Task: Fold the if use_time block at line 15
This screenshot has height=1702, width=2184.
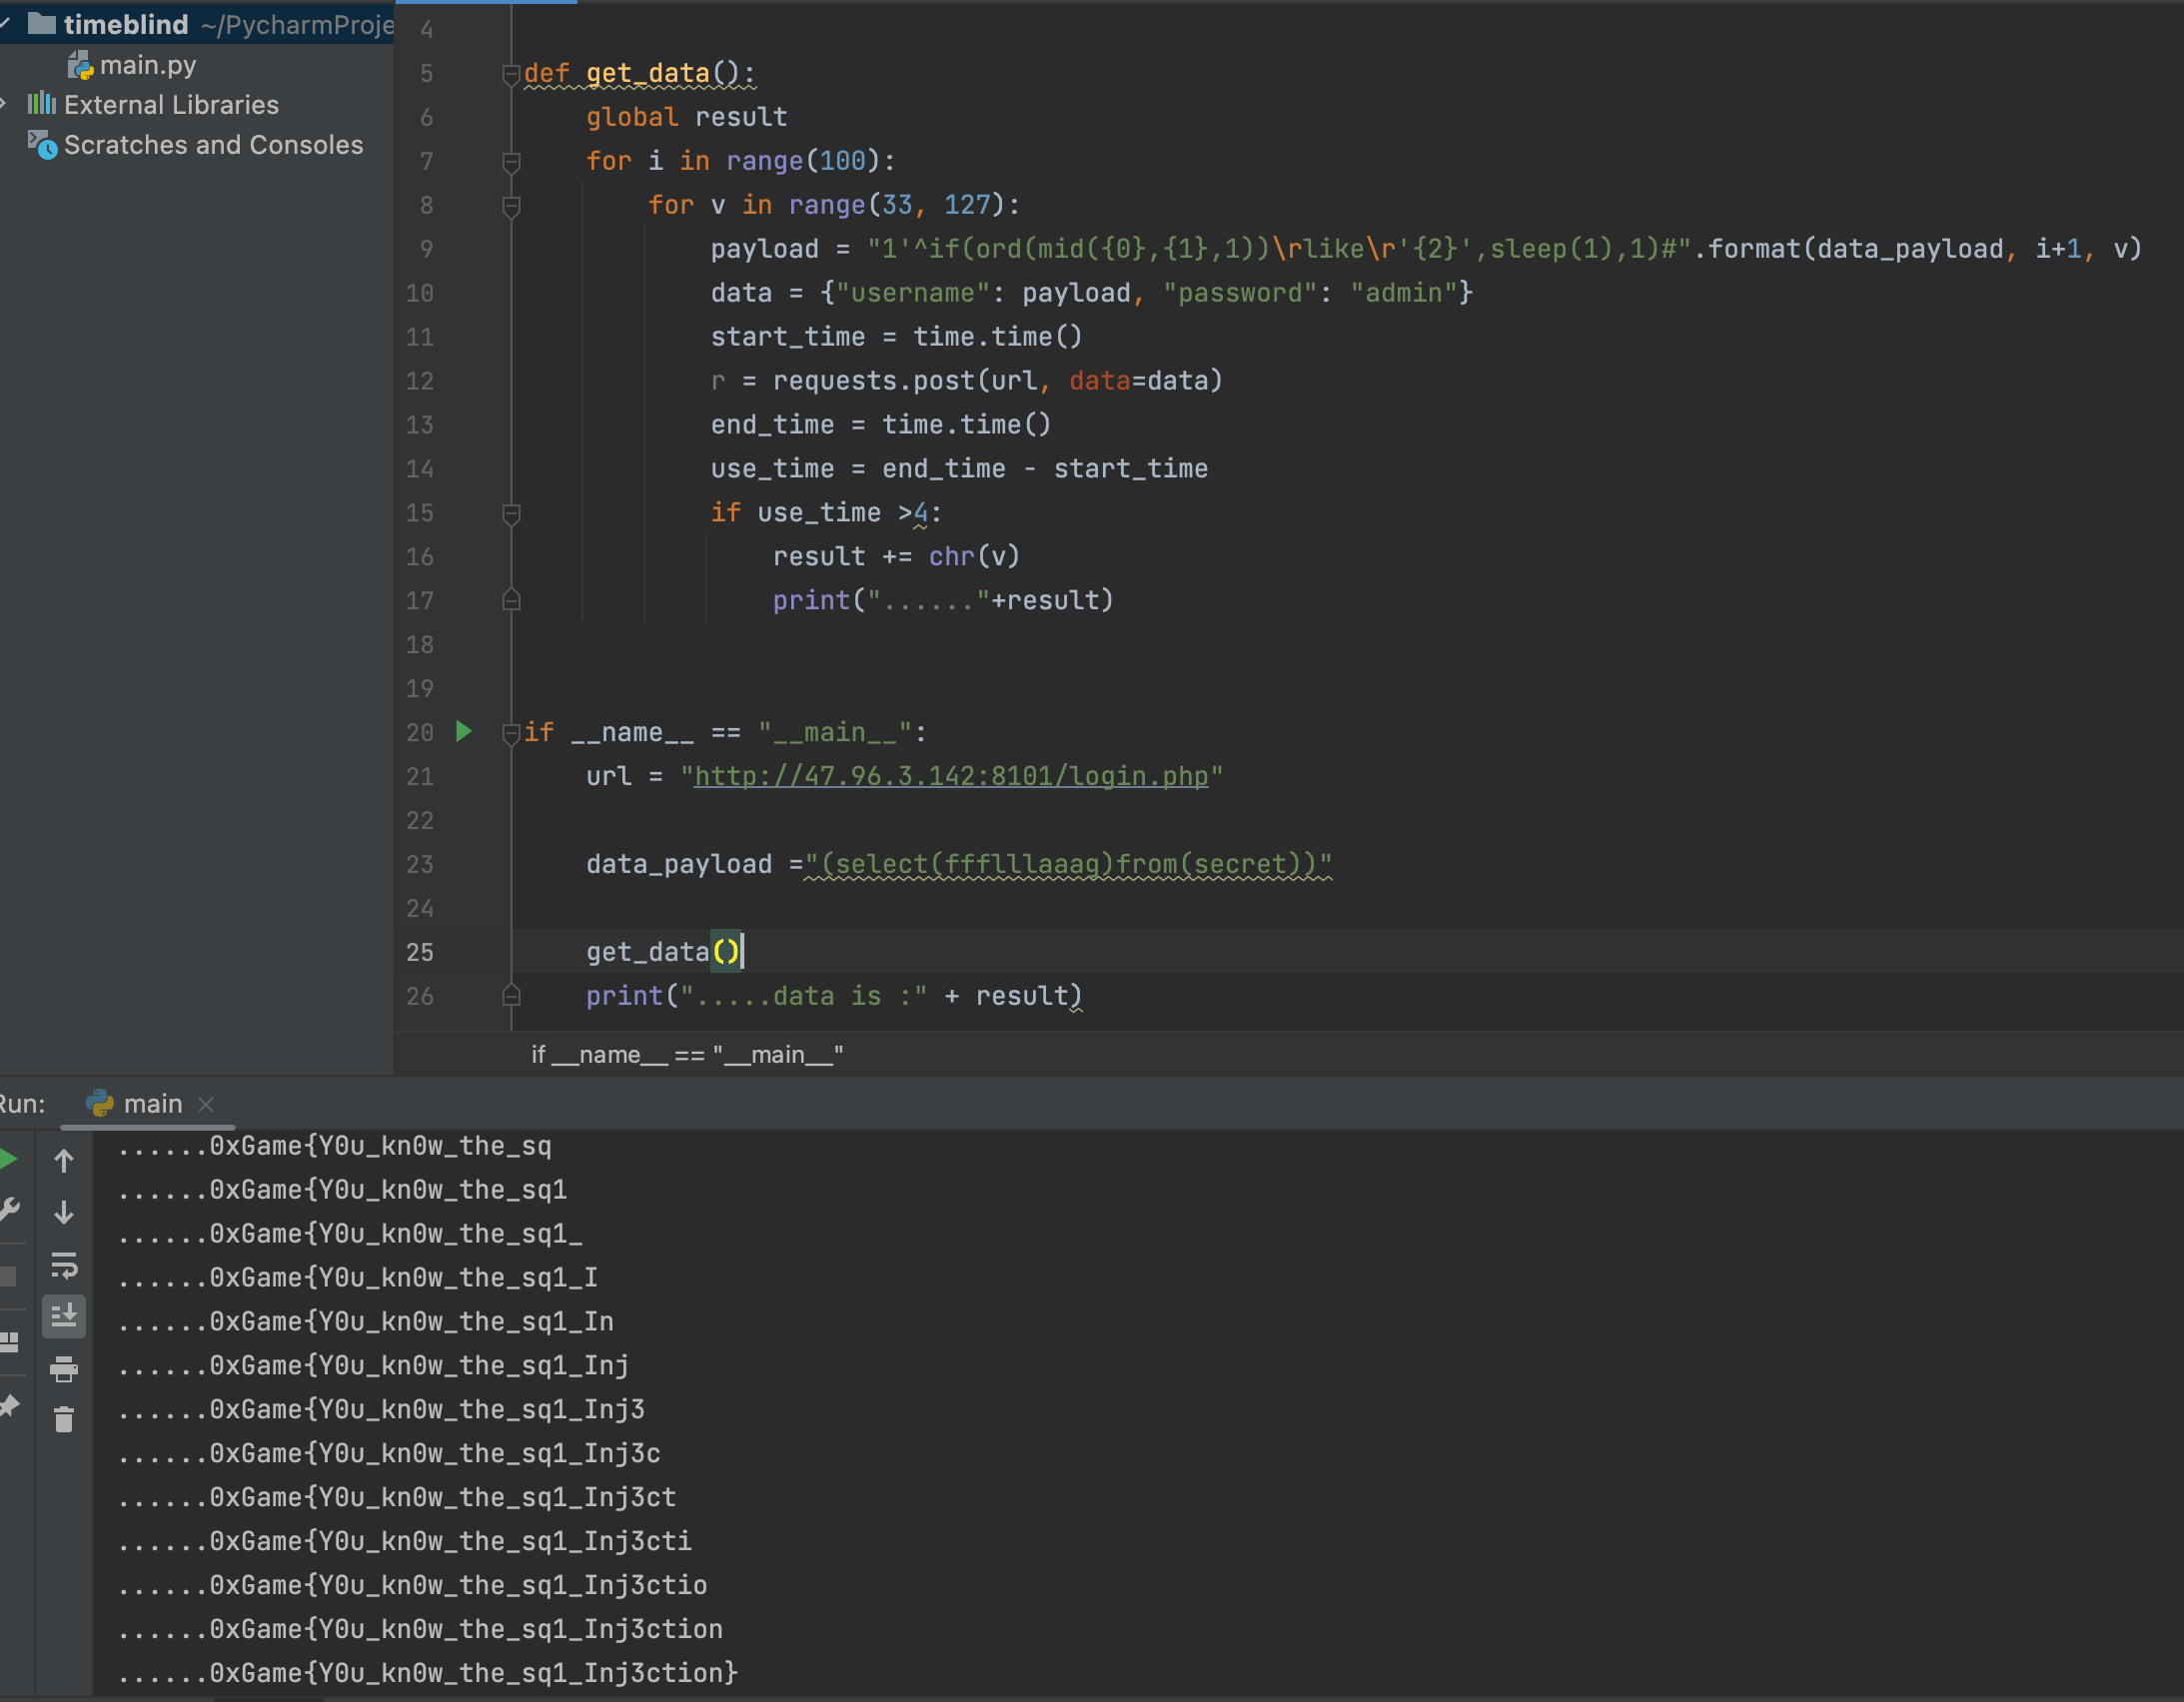Action: click(x=511, y=514)
